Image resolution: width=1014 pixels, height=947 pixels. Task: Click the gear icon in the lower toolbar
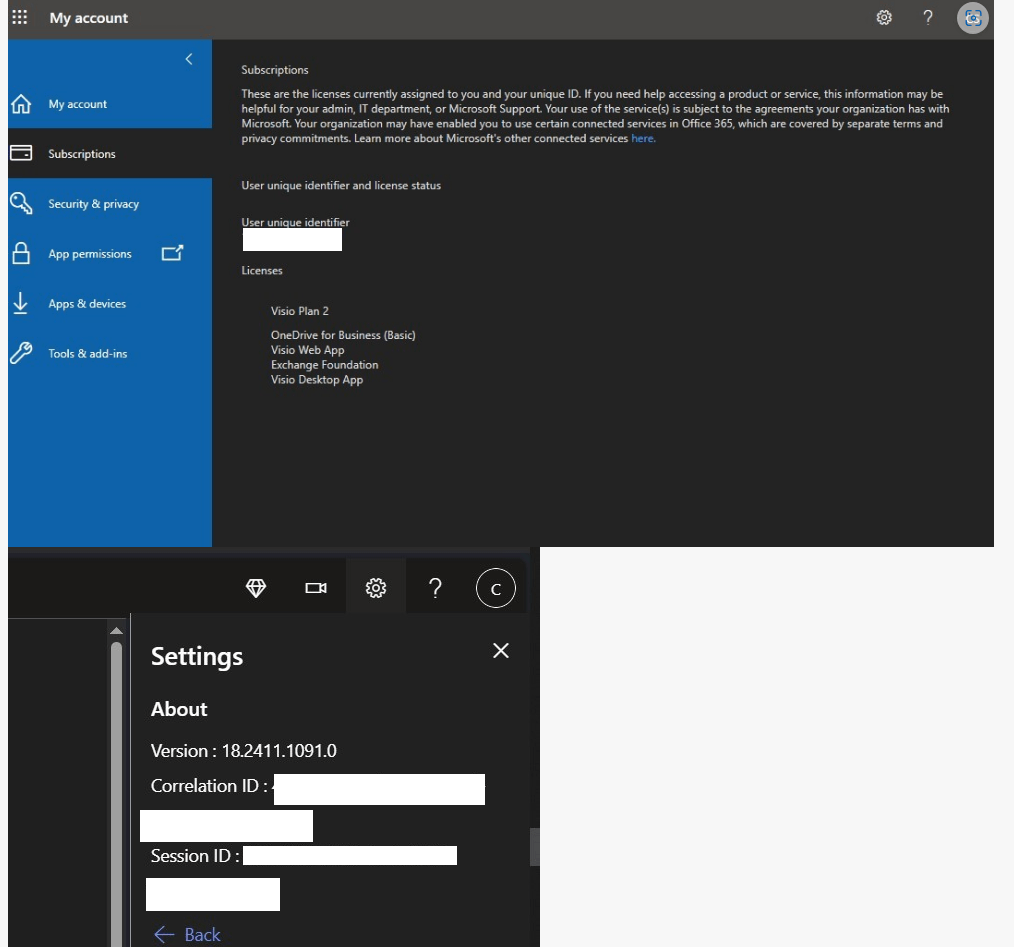[375, 587]
